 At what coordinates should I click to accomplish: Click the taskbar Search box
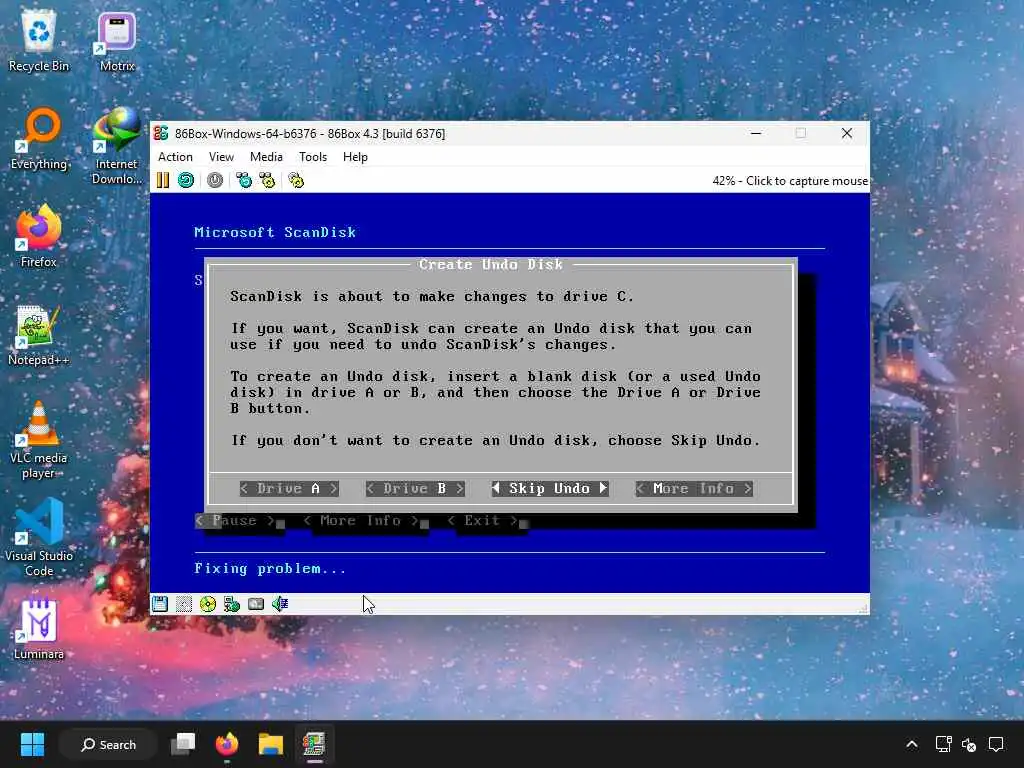108,744
